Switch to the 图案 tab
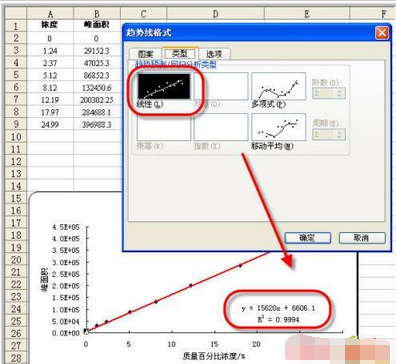 point(145,54)
